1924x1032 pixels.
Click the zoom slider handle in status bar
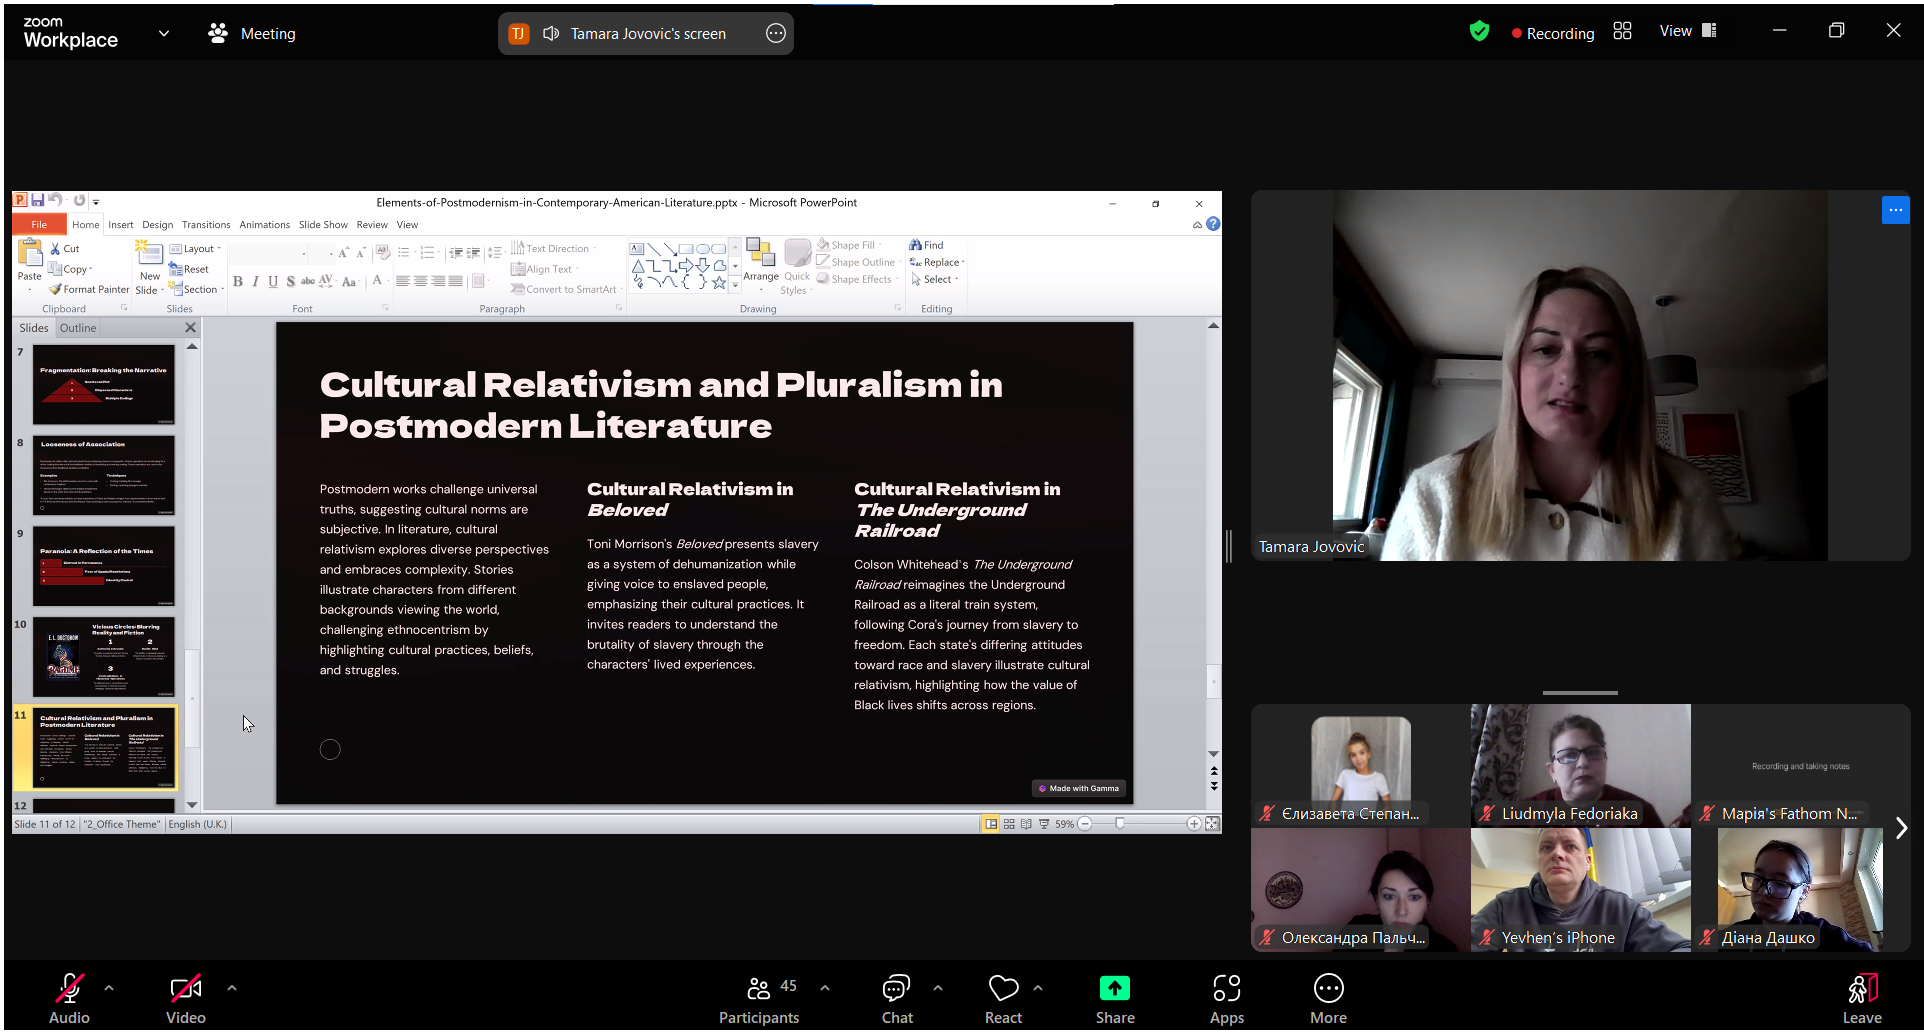coord(1120,824)
